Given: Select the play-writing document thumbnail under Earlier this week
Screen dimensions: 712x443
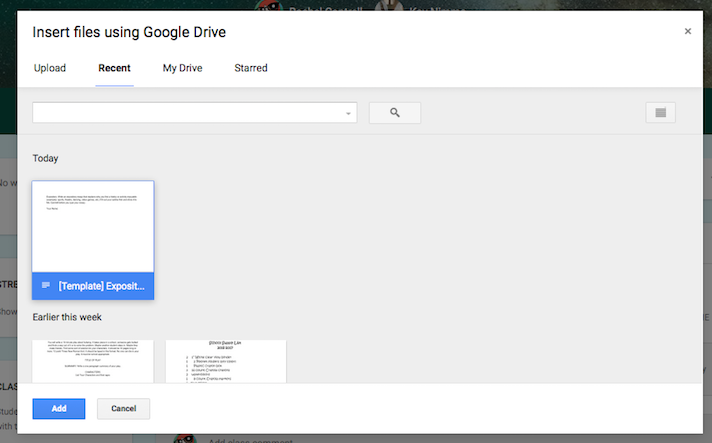Looking at the screenshot, I should click(x=93, y=361).
